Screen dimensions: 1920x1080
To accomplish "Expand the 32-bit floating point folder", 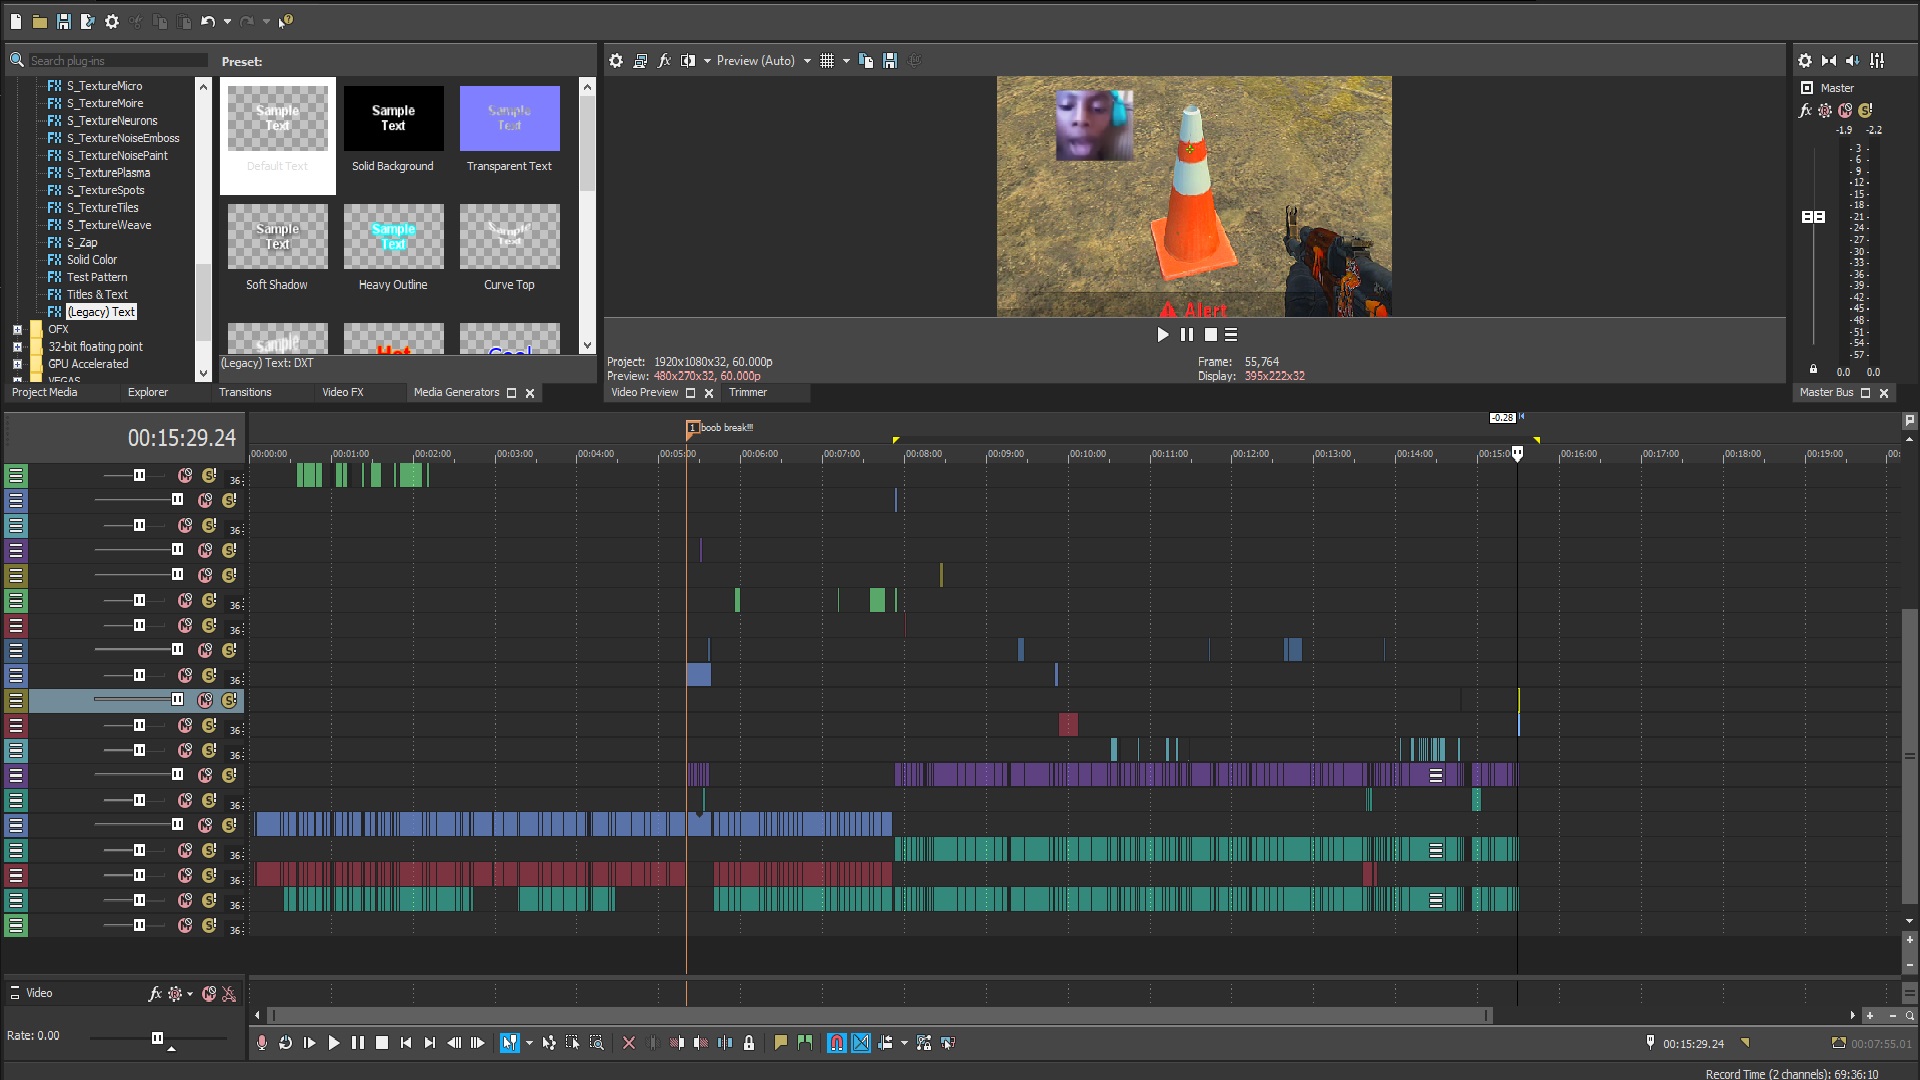I will pyautogui.click(x=17, y=347).
